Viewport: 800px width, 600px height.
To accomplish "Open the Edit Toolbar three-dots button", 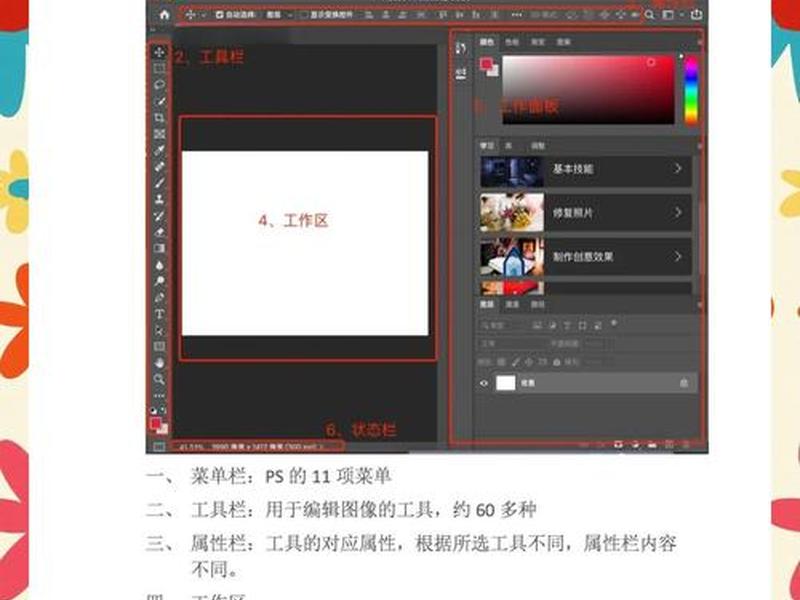I will [159, 395].
